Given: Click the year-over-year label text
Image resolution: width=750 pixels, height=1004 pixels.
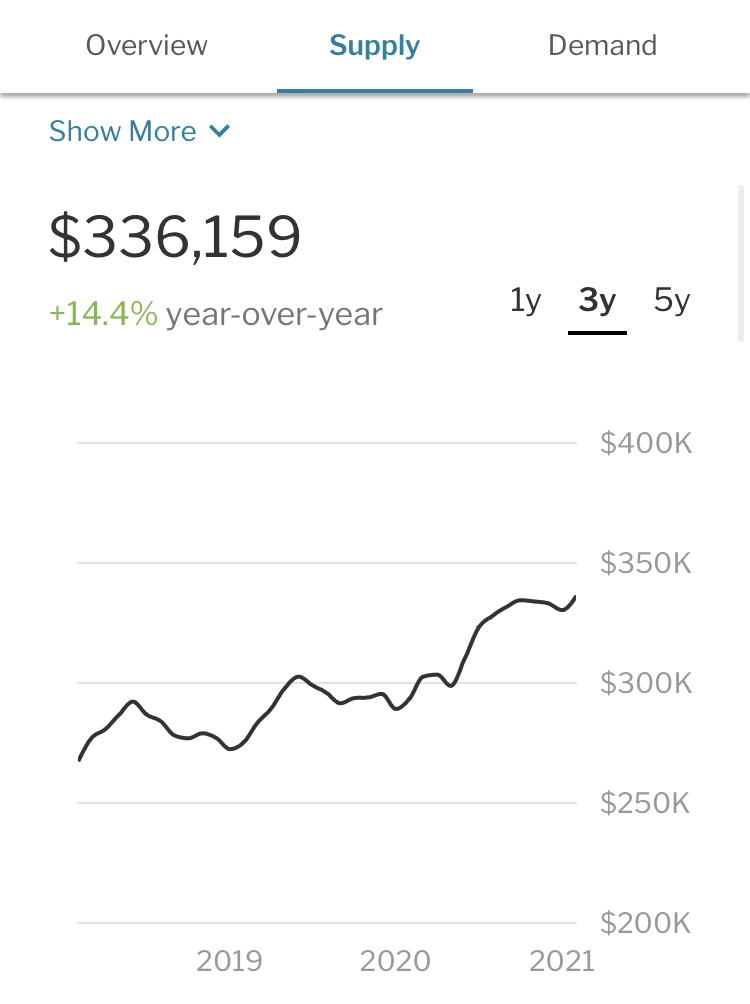Looking at the screenshot, I should click(274, 314).
